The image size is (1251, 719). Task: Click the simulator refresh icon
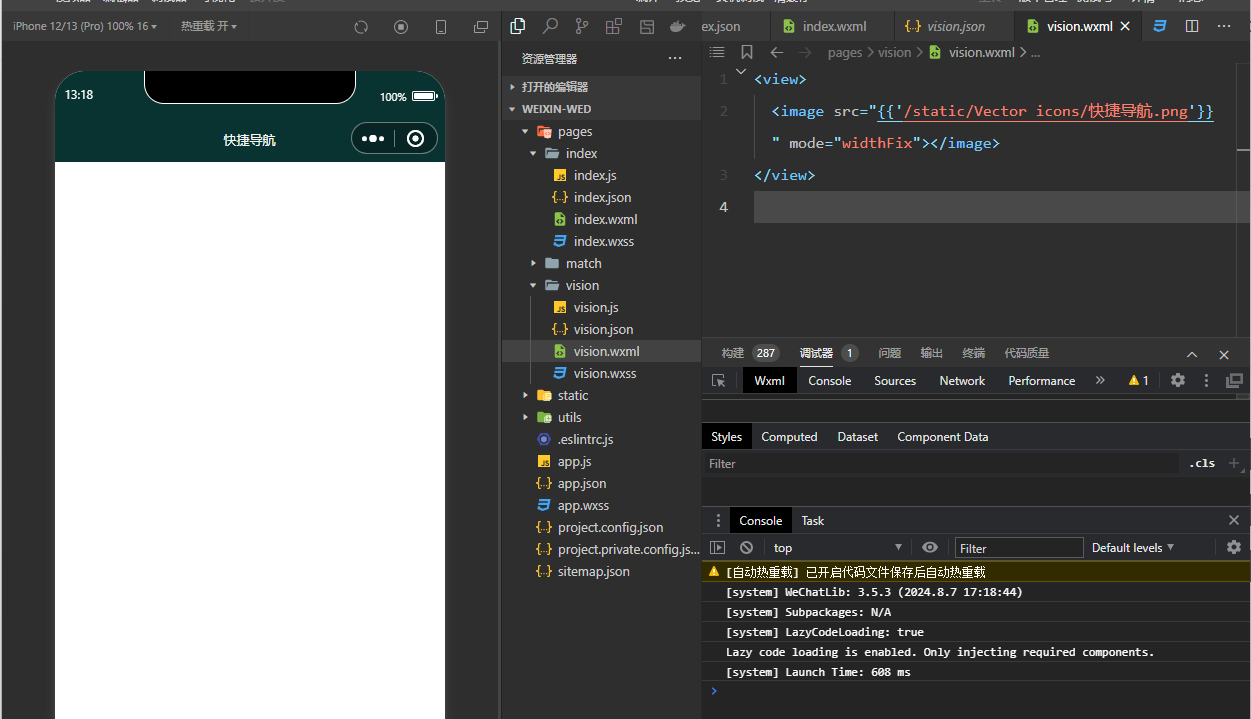click(x=361, y=27)
